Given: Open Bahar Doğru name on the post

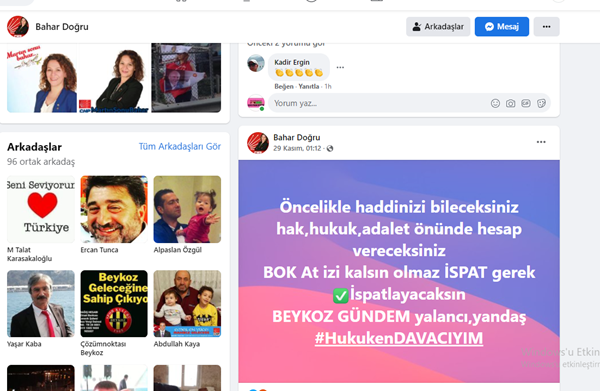Looking at the screenshot, I should click(x=297, y=137).
